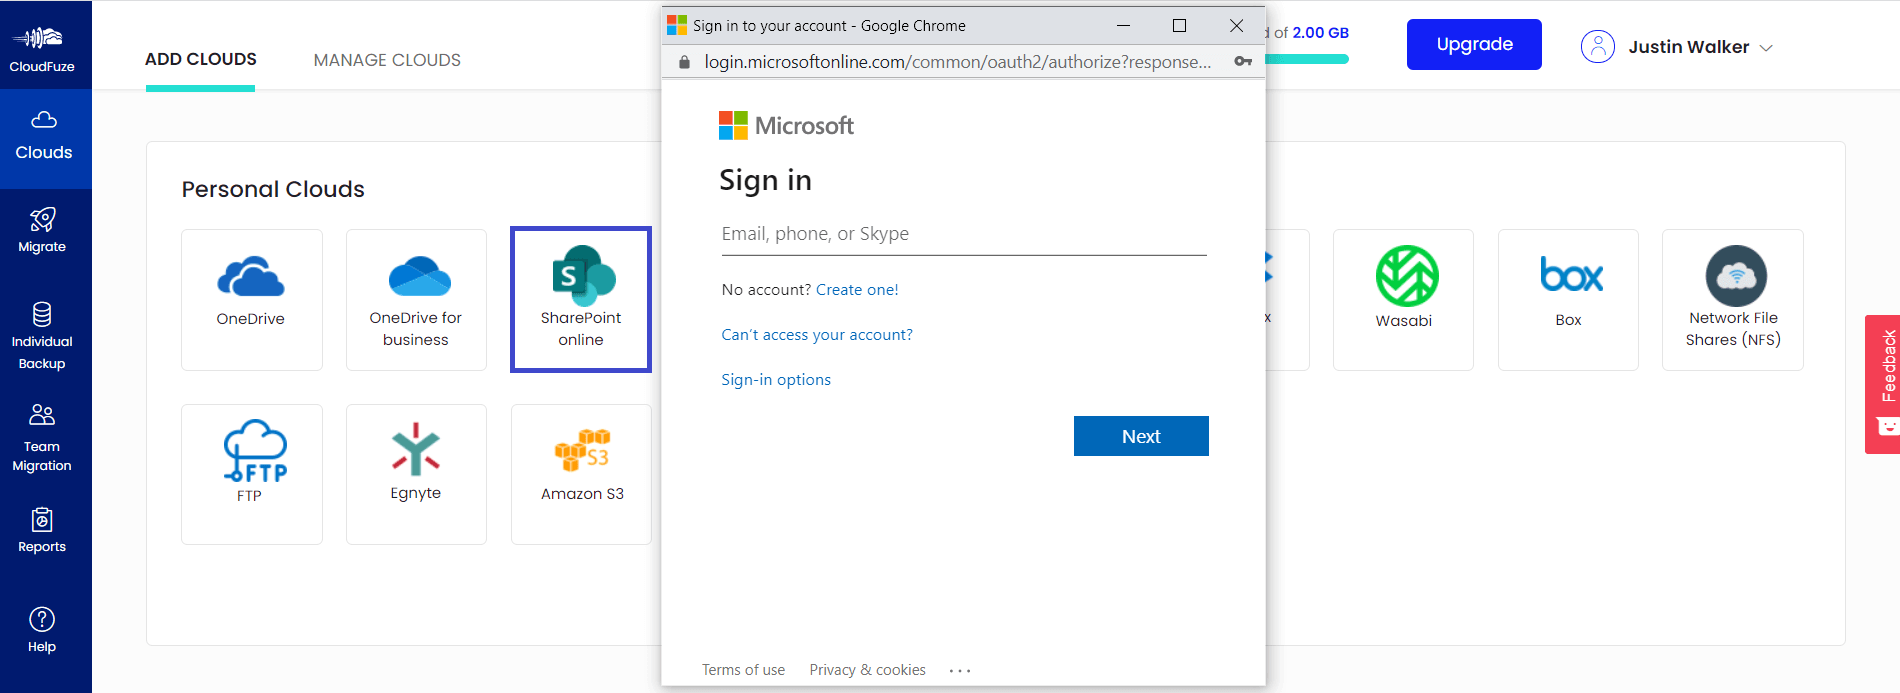
Task: Click the CloudFuze logo
Action: point(42,48)
